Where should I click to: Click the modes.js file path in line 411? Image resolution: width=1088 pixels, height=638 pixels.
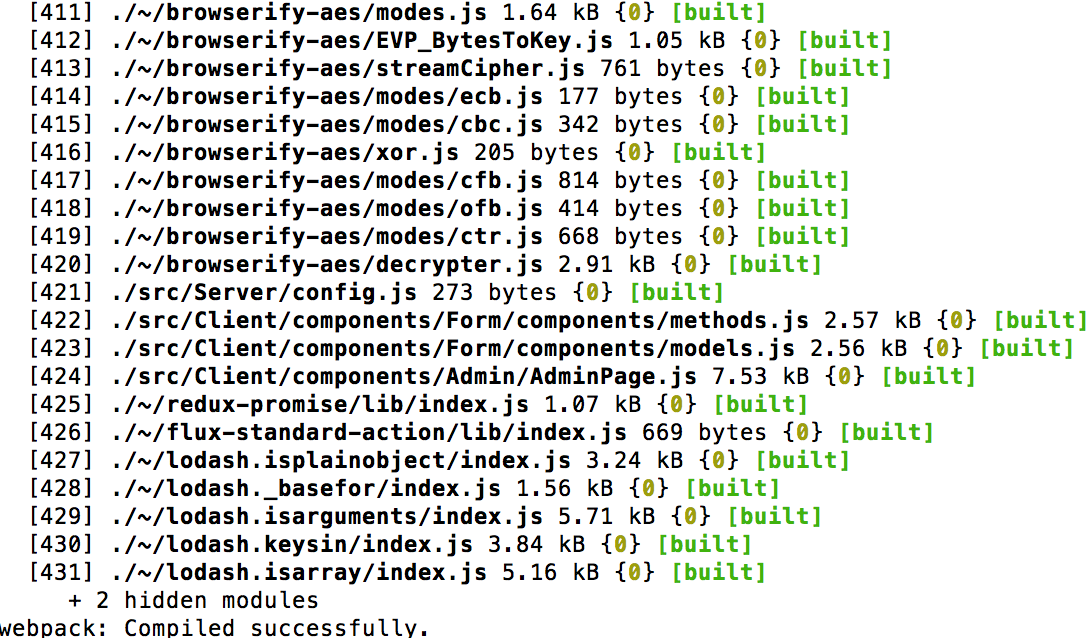pyautogui.click(x=298, y=12)
